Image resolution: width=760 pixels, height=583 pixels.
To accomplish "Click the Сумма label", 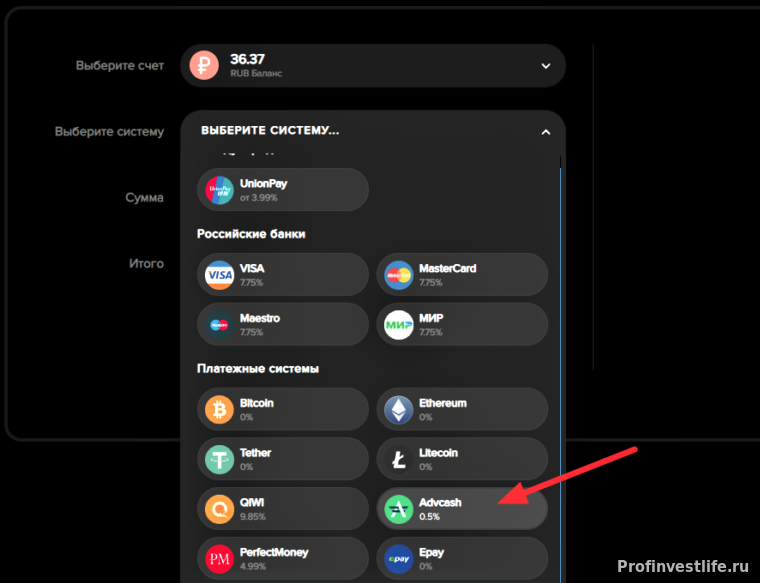I will 144,198.
